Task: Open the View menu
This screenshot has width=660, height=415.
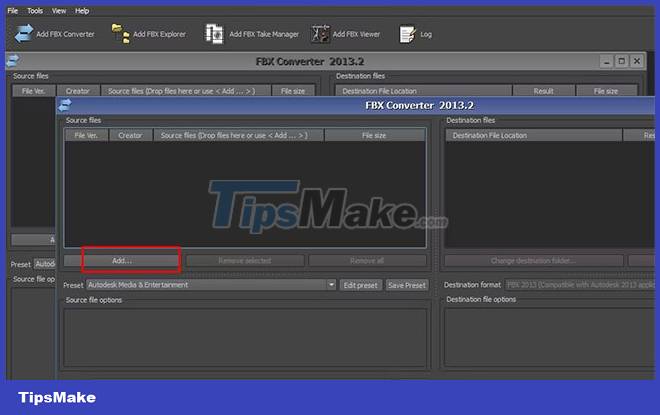Action: [x=59, y=11]
